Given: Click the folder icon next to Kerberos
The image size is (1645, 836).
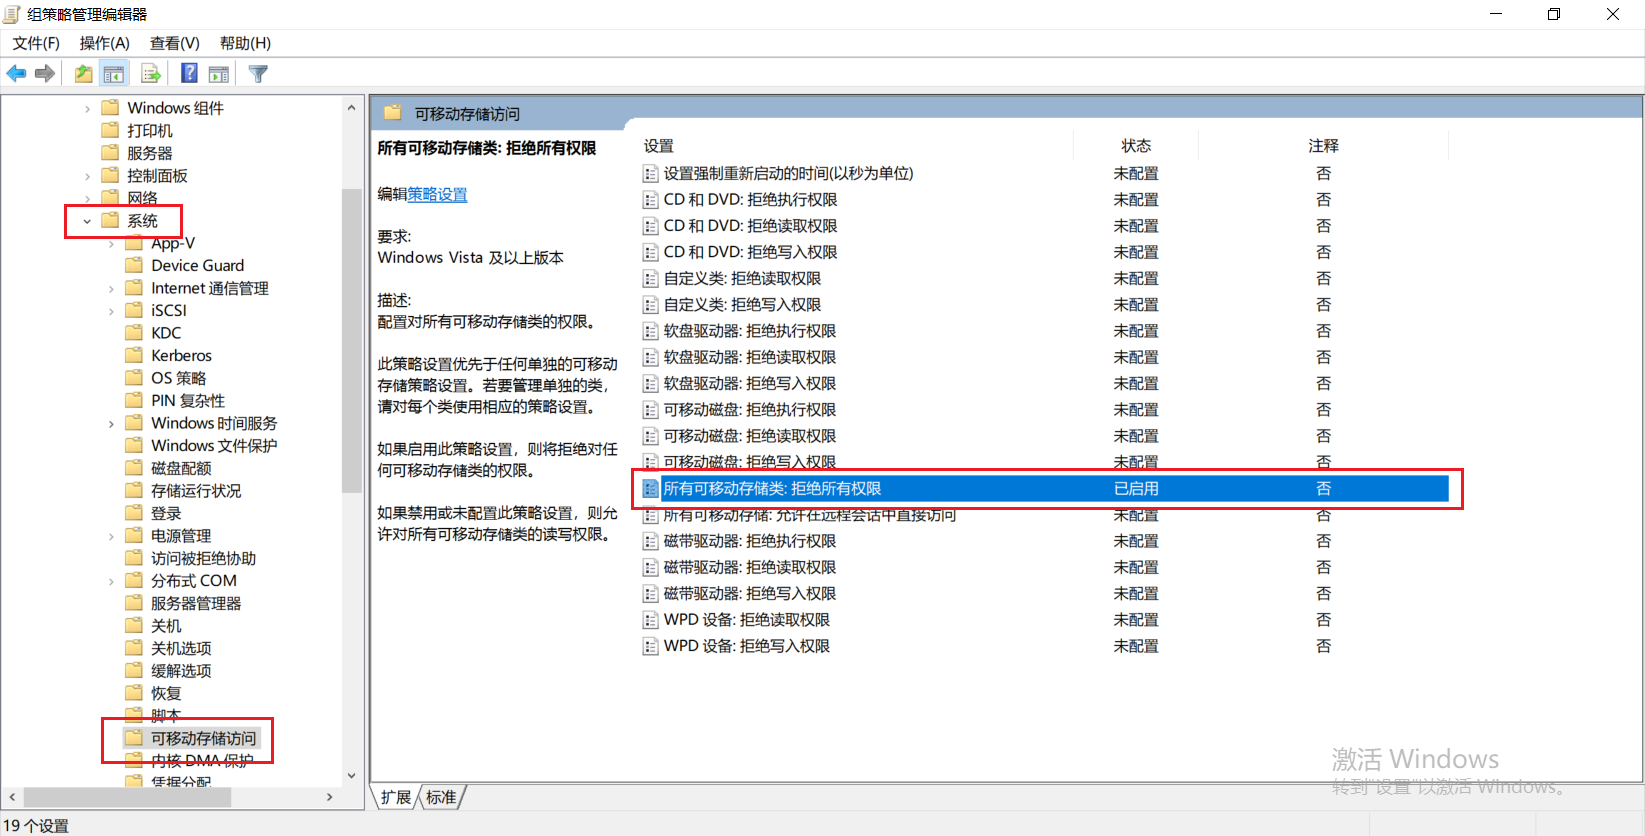Looking at the screenshot, I should [134, 355].
